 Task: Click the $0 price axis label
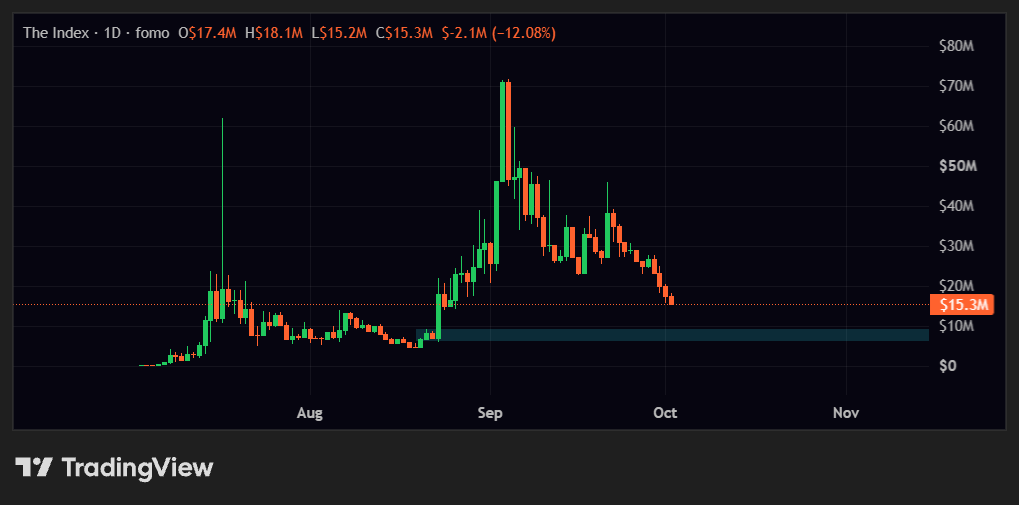[948, 366]
